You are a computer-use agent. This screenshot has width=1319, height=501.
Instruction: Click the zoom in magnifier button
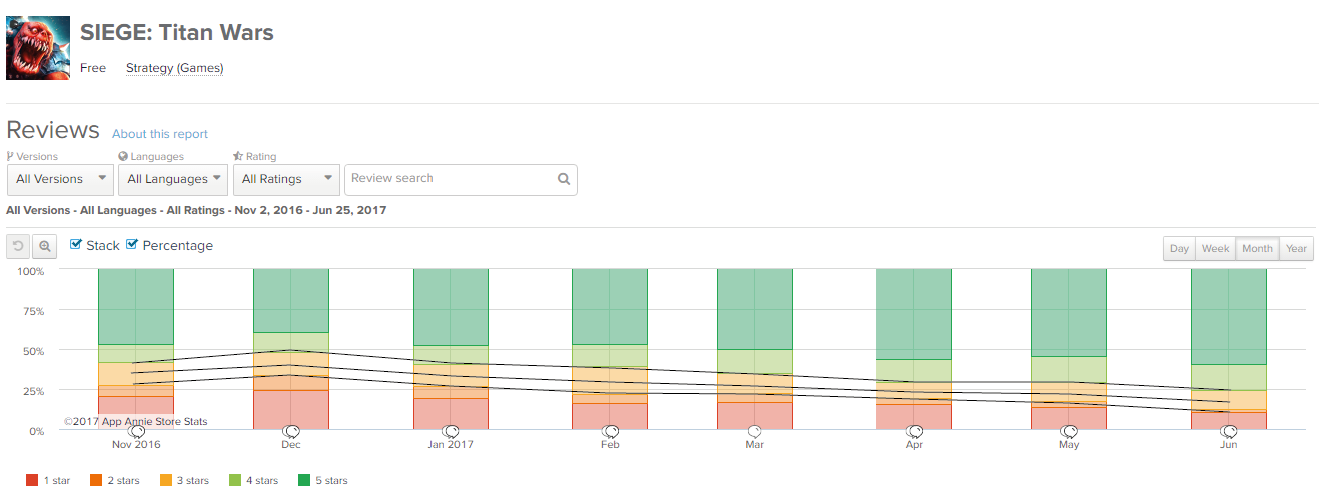click(45, 247)
